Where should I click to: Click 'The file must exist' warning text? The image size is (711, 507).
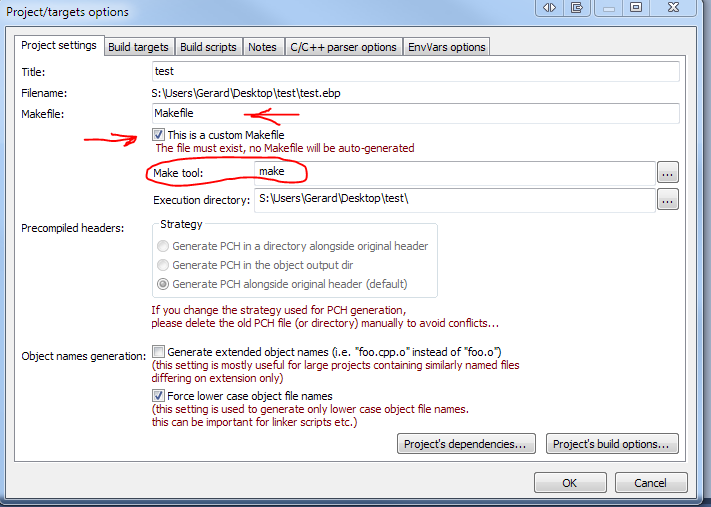coord(285,148)
